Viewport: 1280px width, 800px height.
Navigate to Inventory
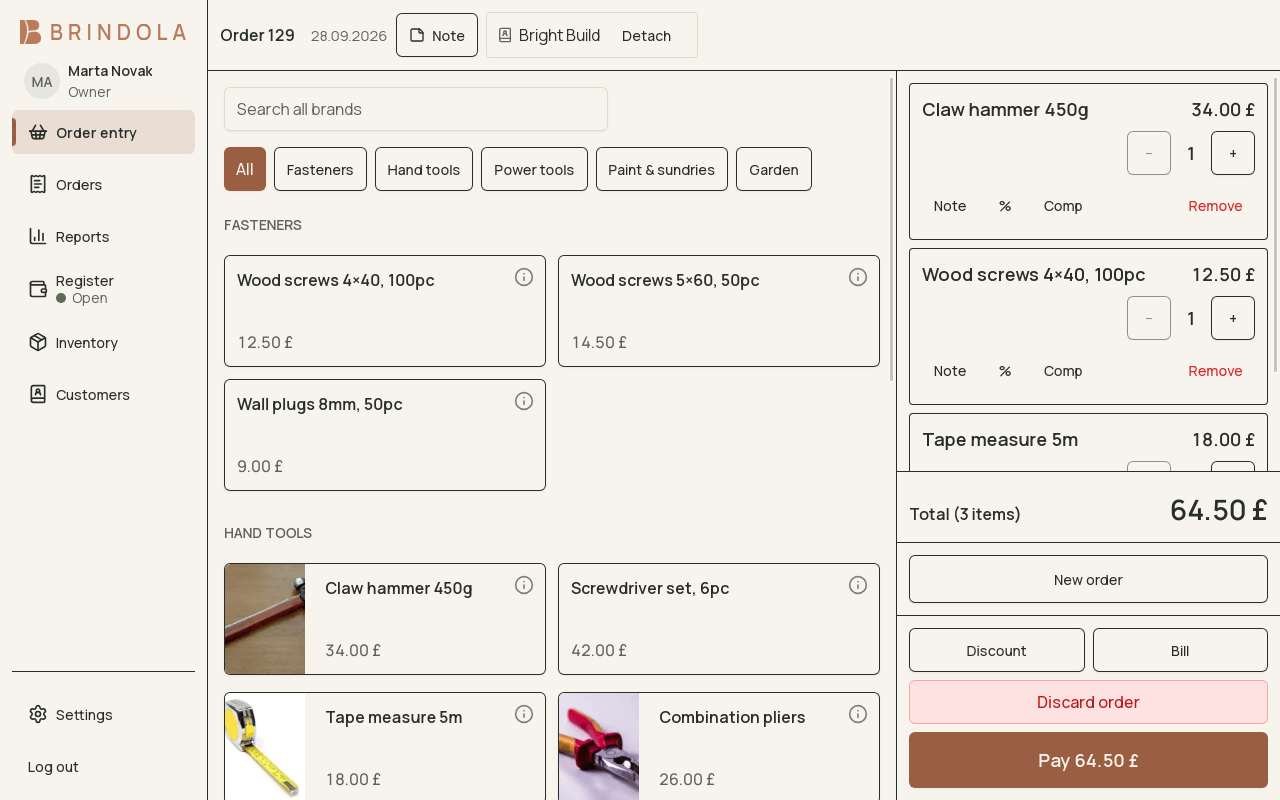click(x=103, y=342)
